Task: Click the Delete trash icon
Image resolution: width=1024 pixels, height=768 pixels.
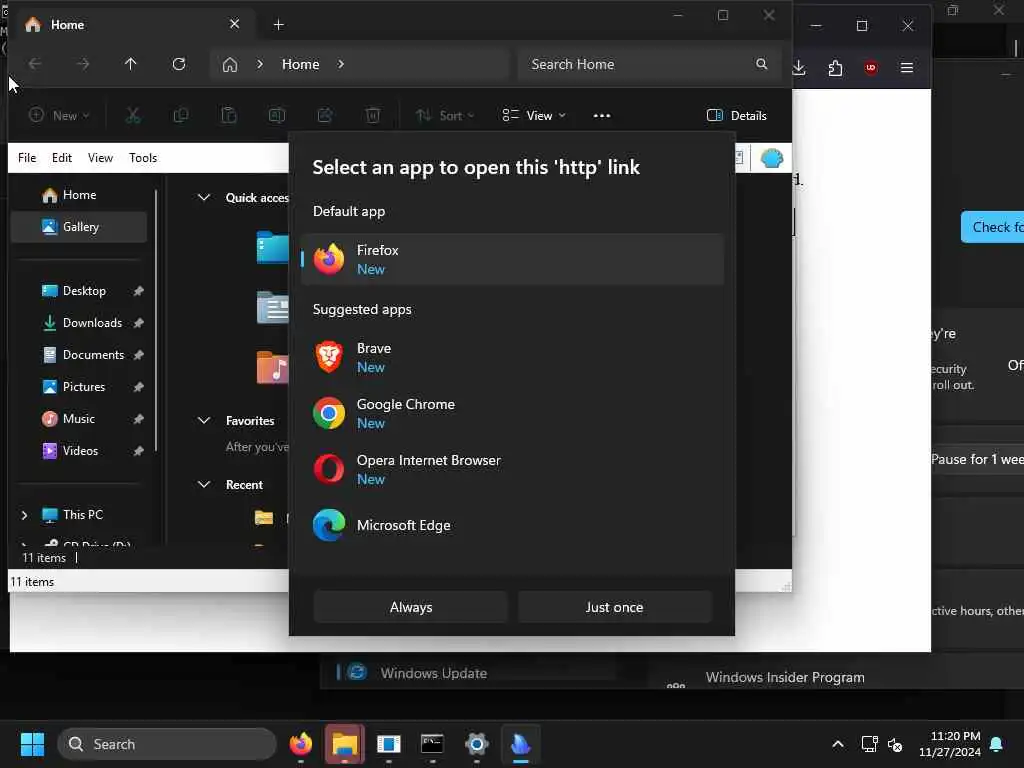Action: (x=373, y=116)
